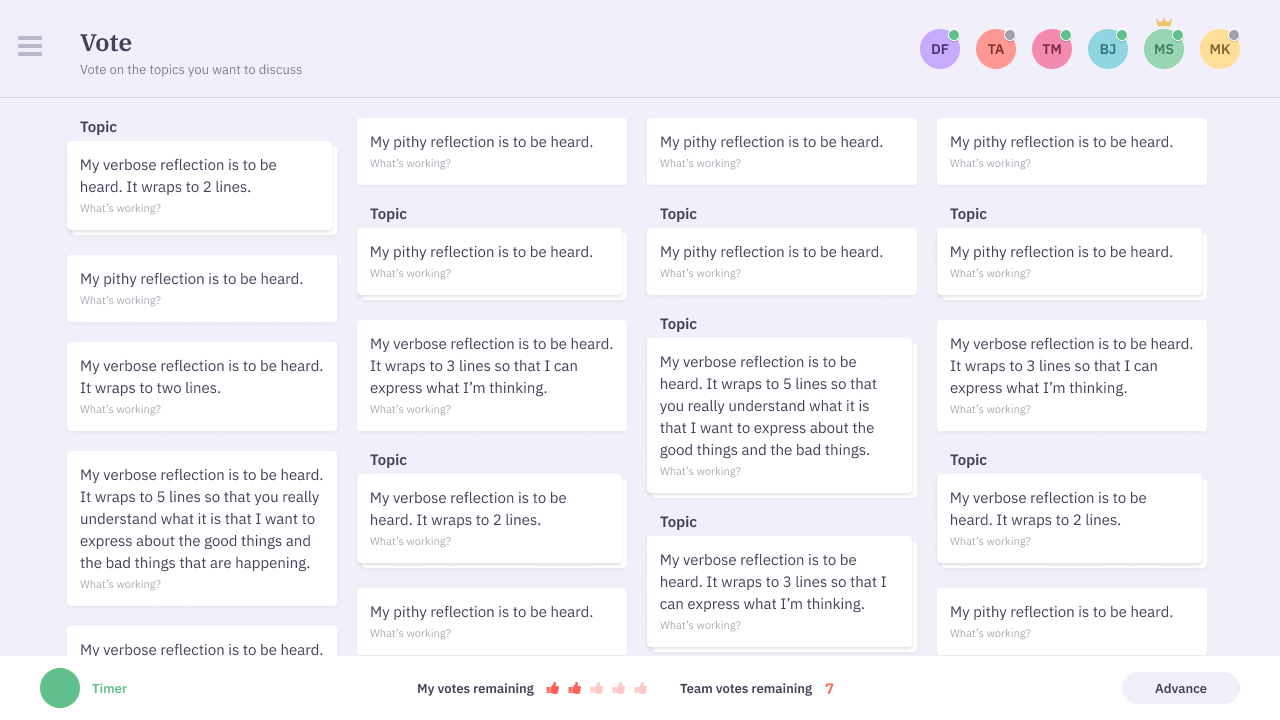Open the navigation sidebar with the hamburger menu

(x=30, y=46)
